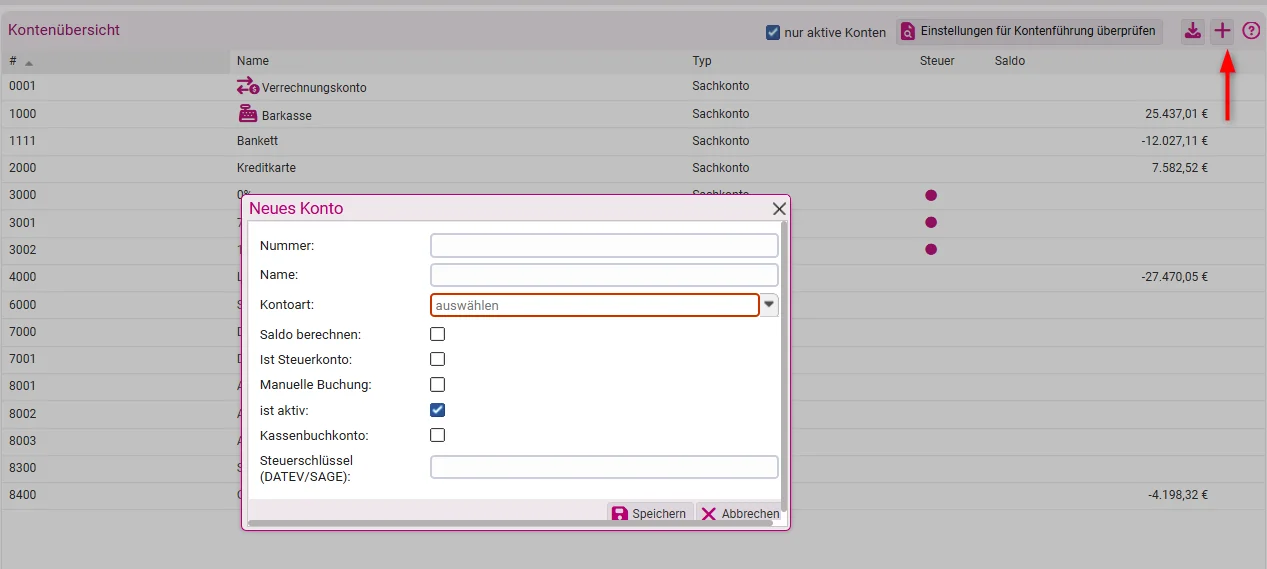
Task: Select account number 2000
Action: [22, 168]
